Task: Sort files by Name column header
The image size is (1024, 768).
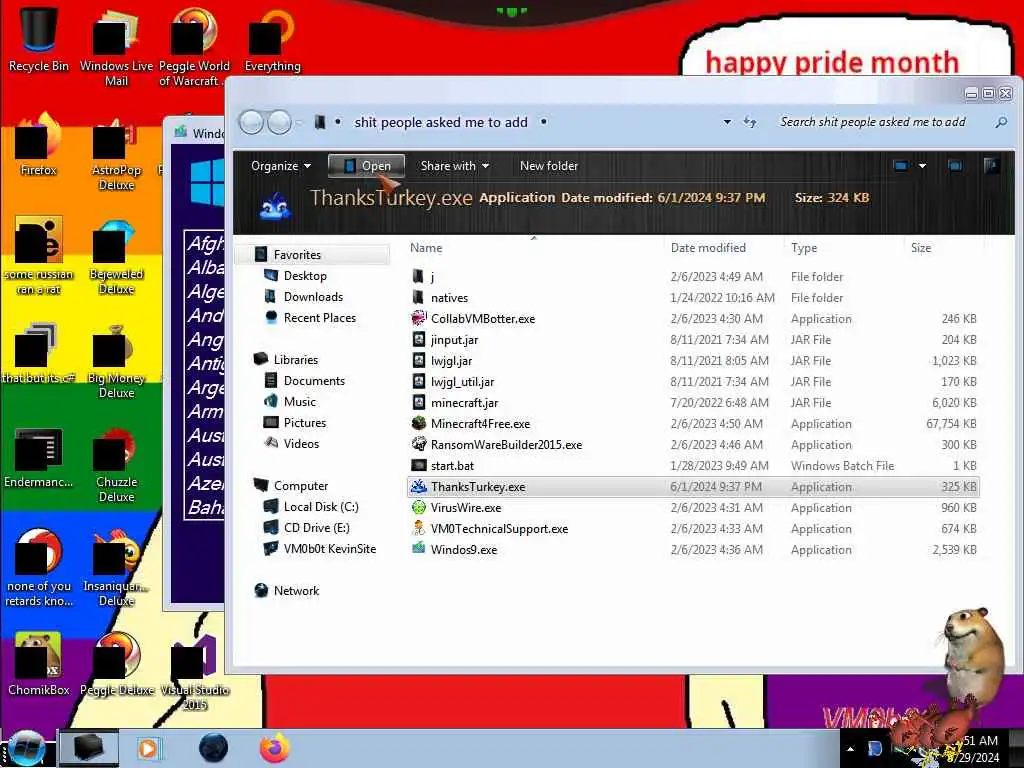Action: click(x=426, y=248)
